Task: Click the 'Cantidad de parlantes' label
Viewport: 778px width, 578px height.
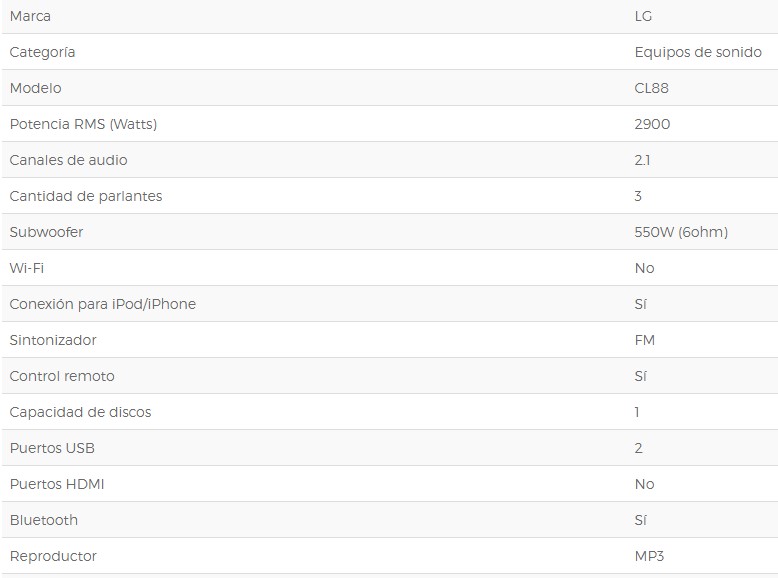Action: pyautogui.click(x=85, y=196)
